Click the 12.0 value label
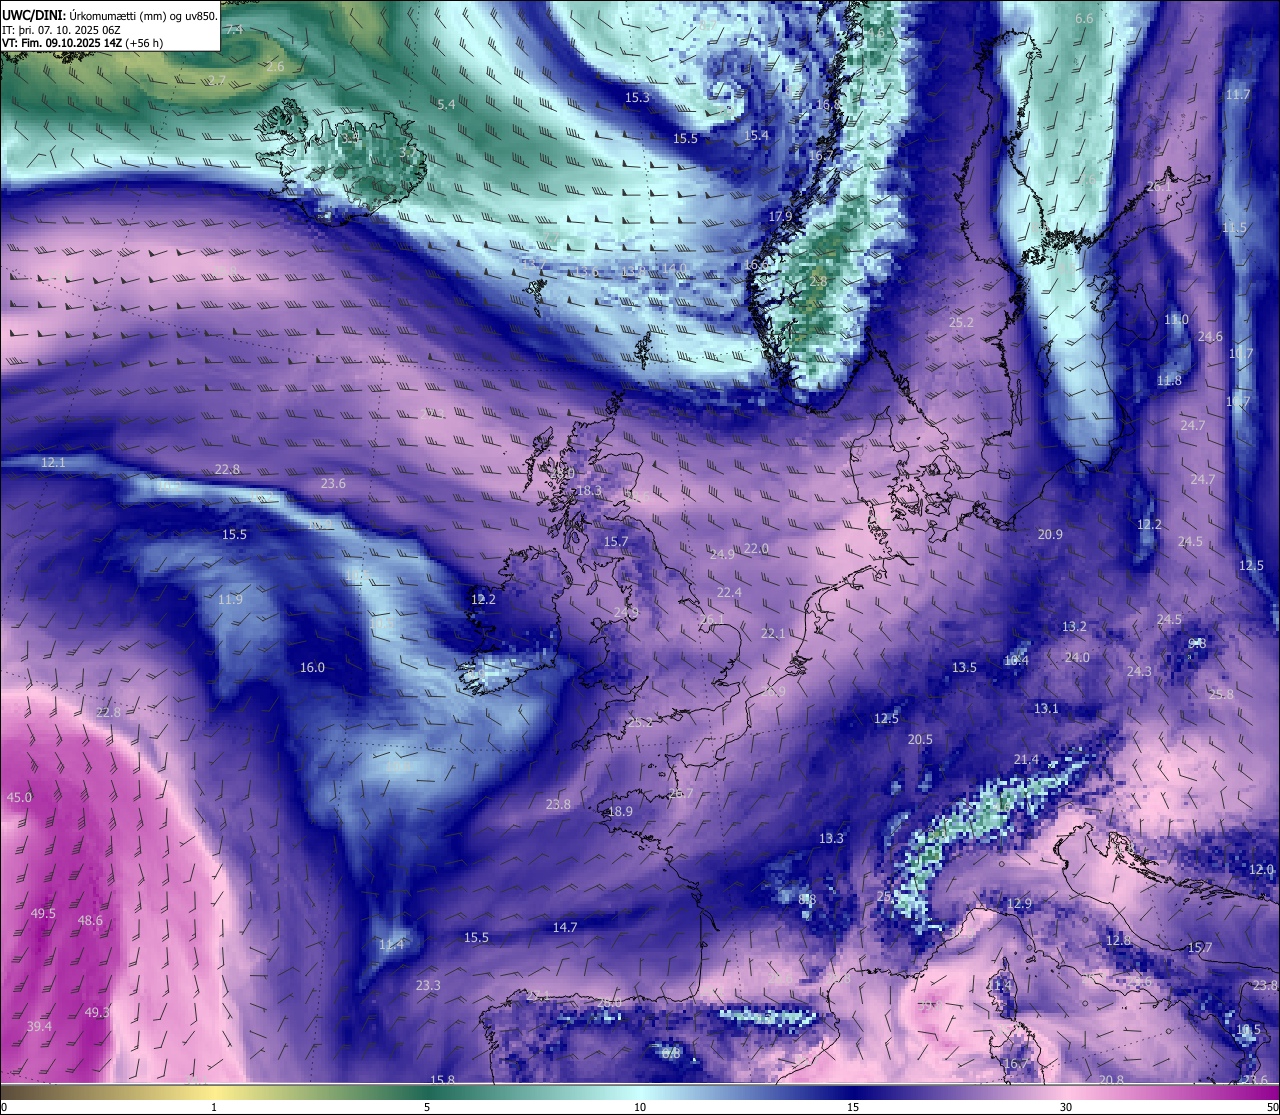This screenshot has height=1115, width=1280. 1261,869
